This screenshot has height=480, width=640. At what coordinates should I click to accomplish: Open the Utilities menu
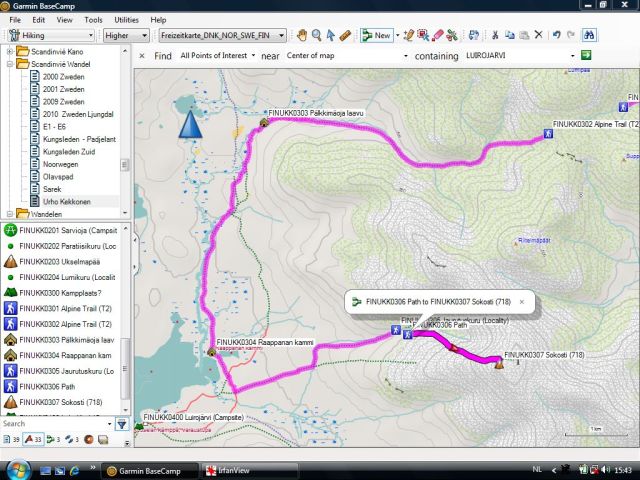pyautogui.click(x=127, y=19)
